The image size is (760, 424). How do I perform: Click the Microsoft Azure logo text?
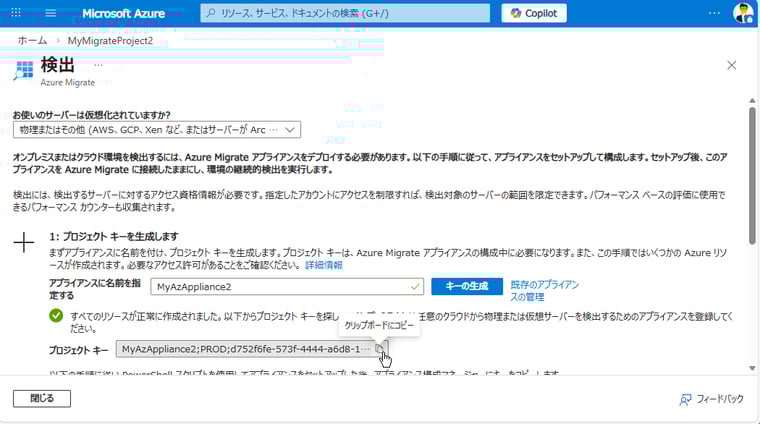[124, 14]
